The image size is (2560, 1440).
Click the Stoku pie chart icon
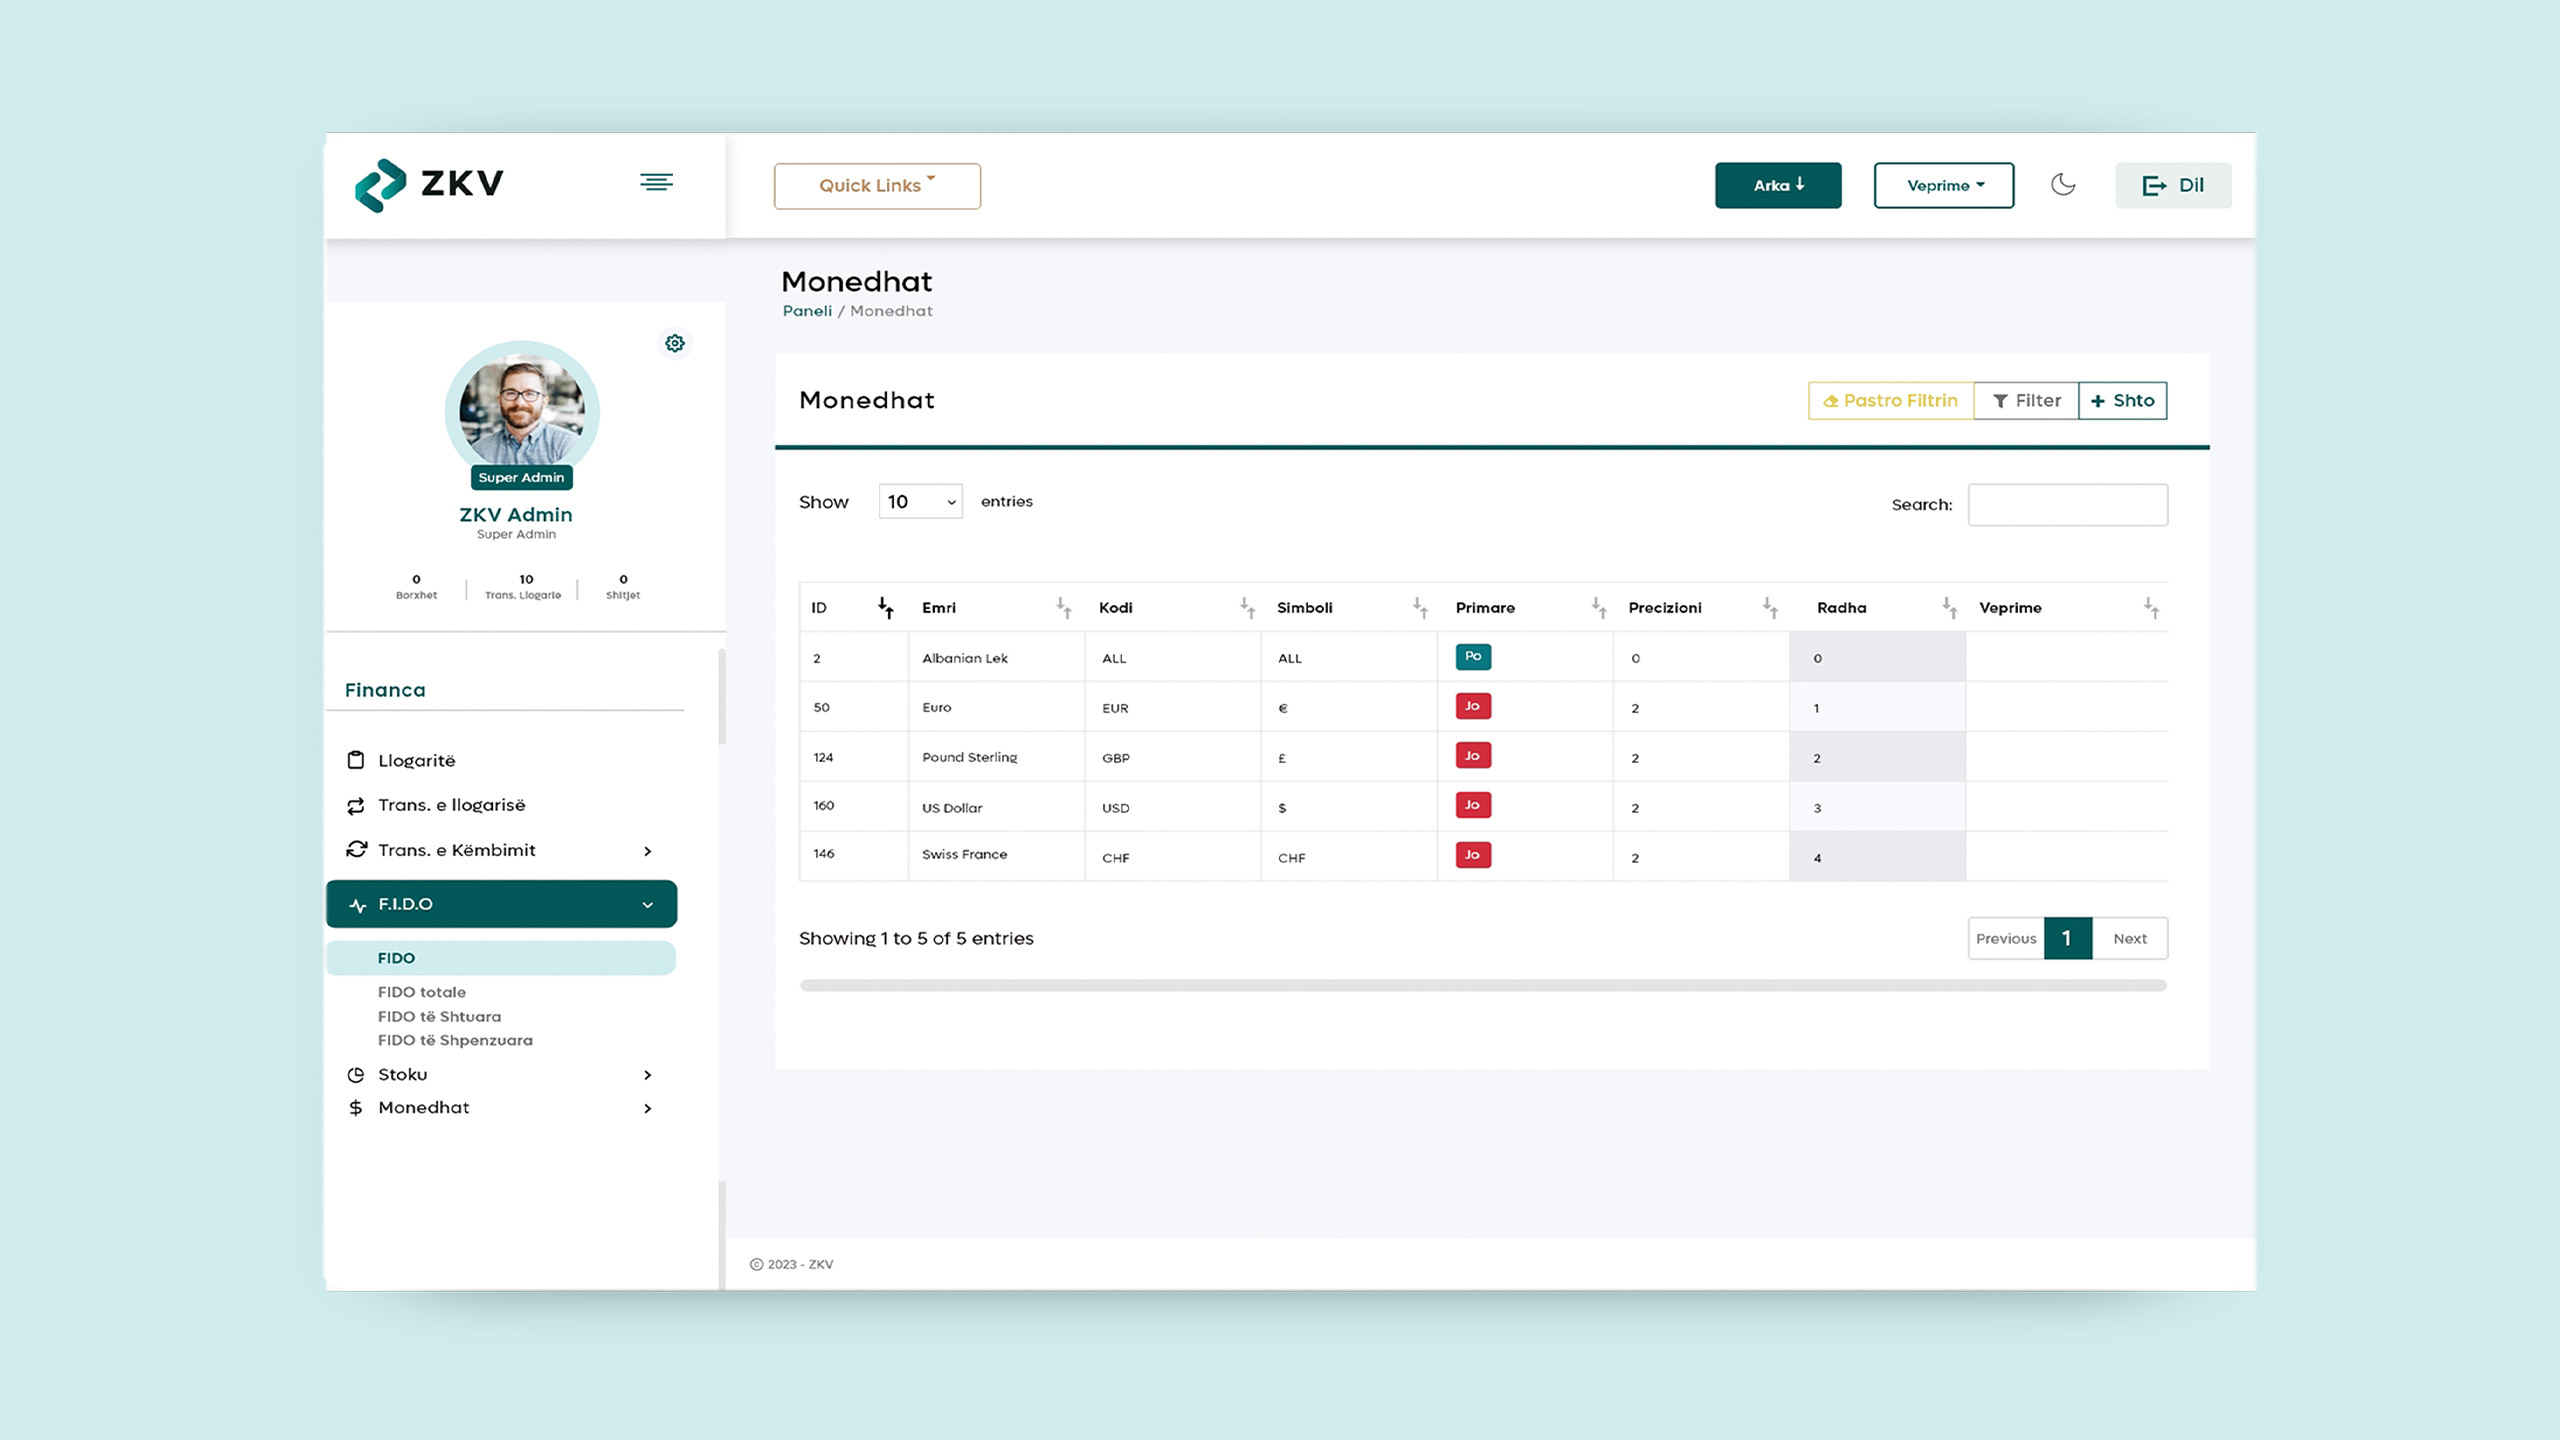[356, 1075]
